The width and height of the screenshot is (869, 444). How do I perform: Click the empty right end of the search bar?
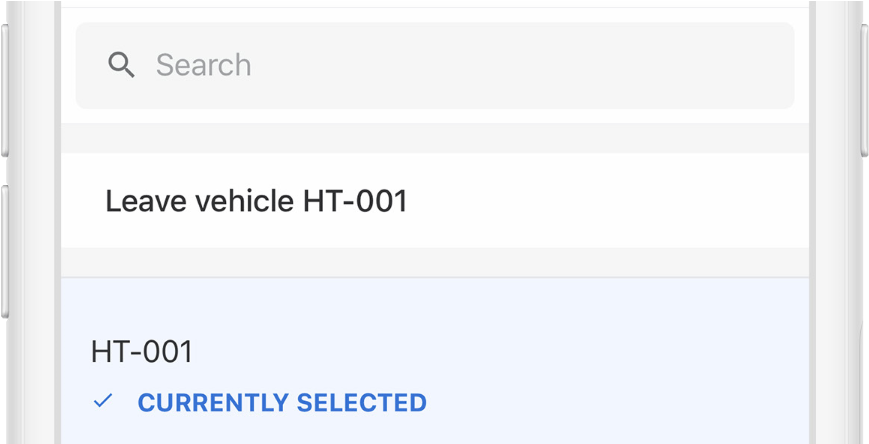tap(700, 66)
